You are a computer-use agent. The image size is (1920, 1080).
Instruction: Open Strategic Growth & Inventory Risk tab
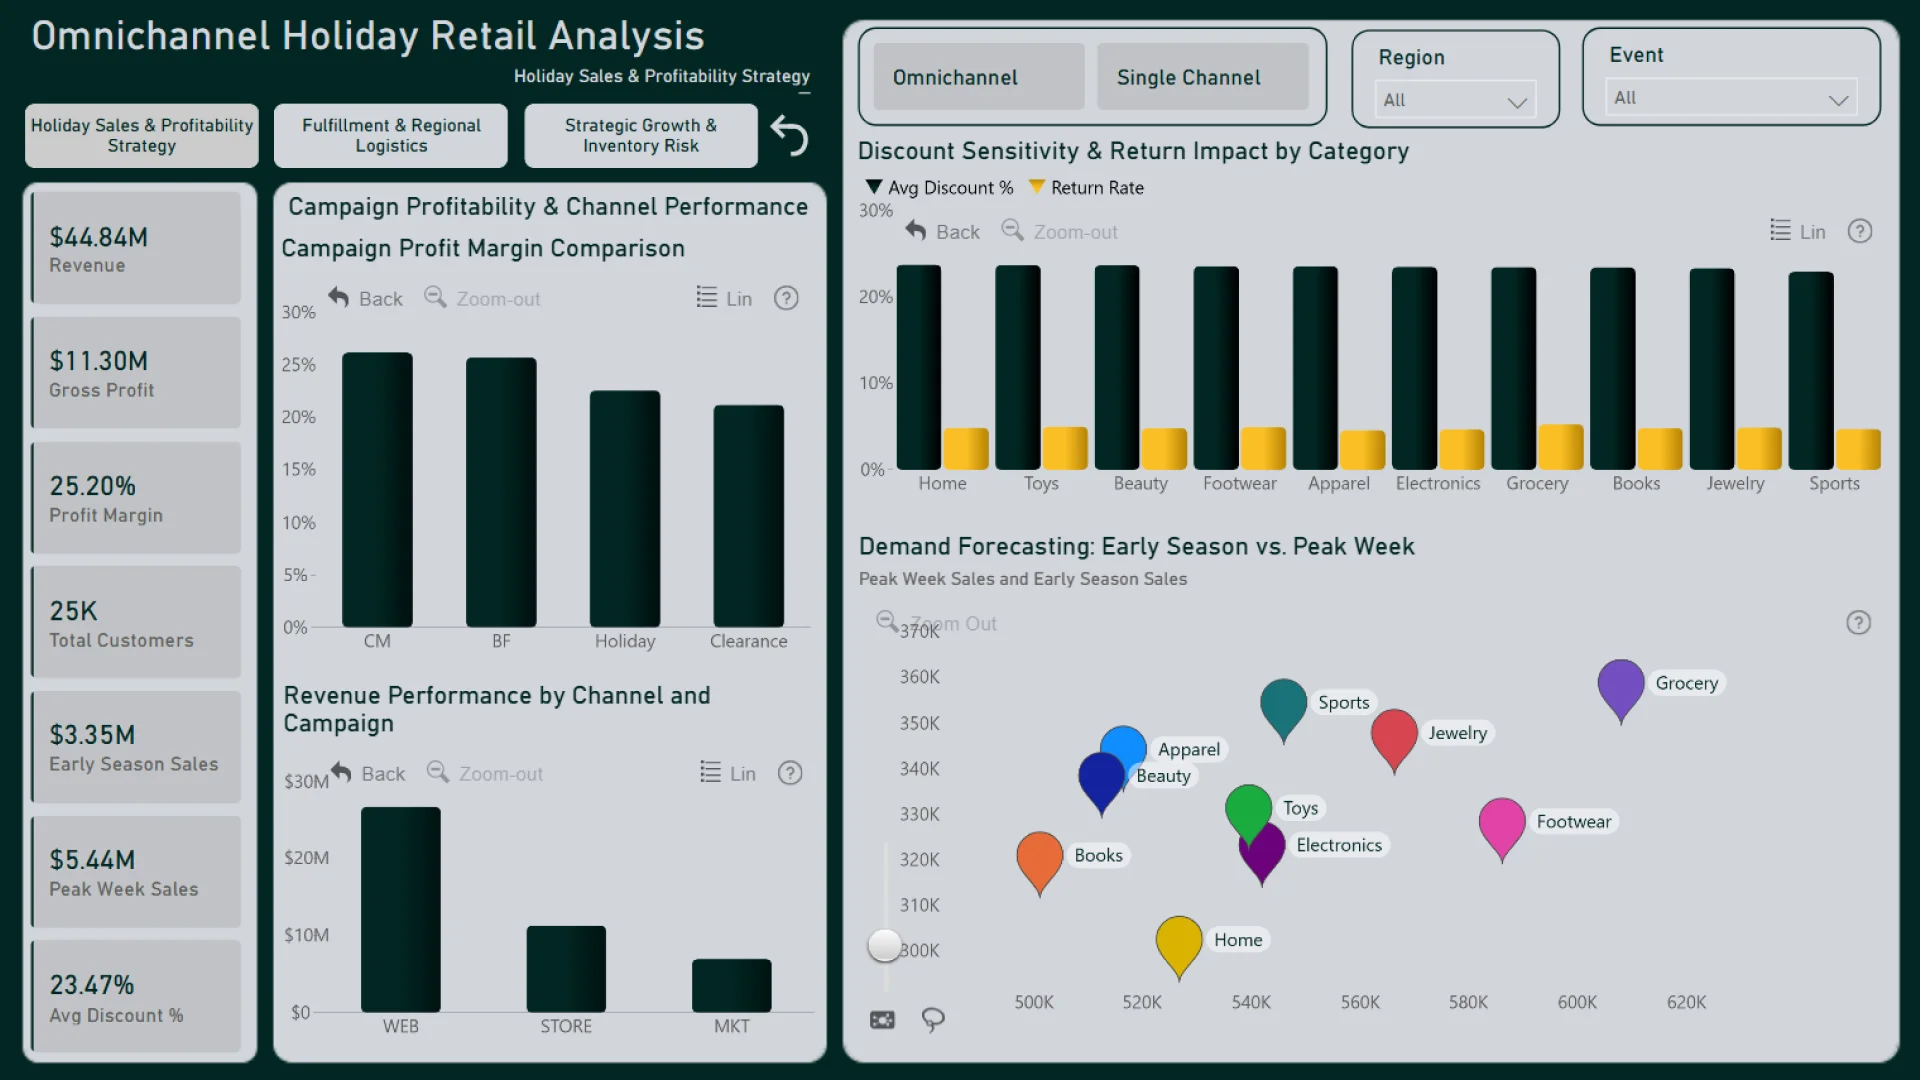(x=640, y=135)
